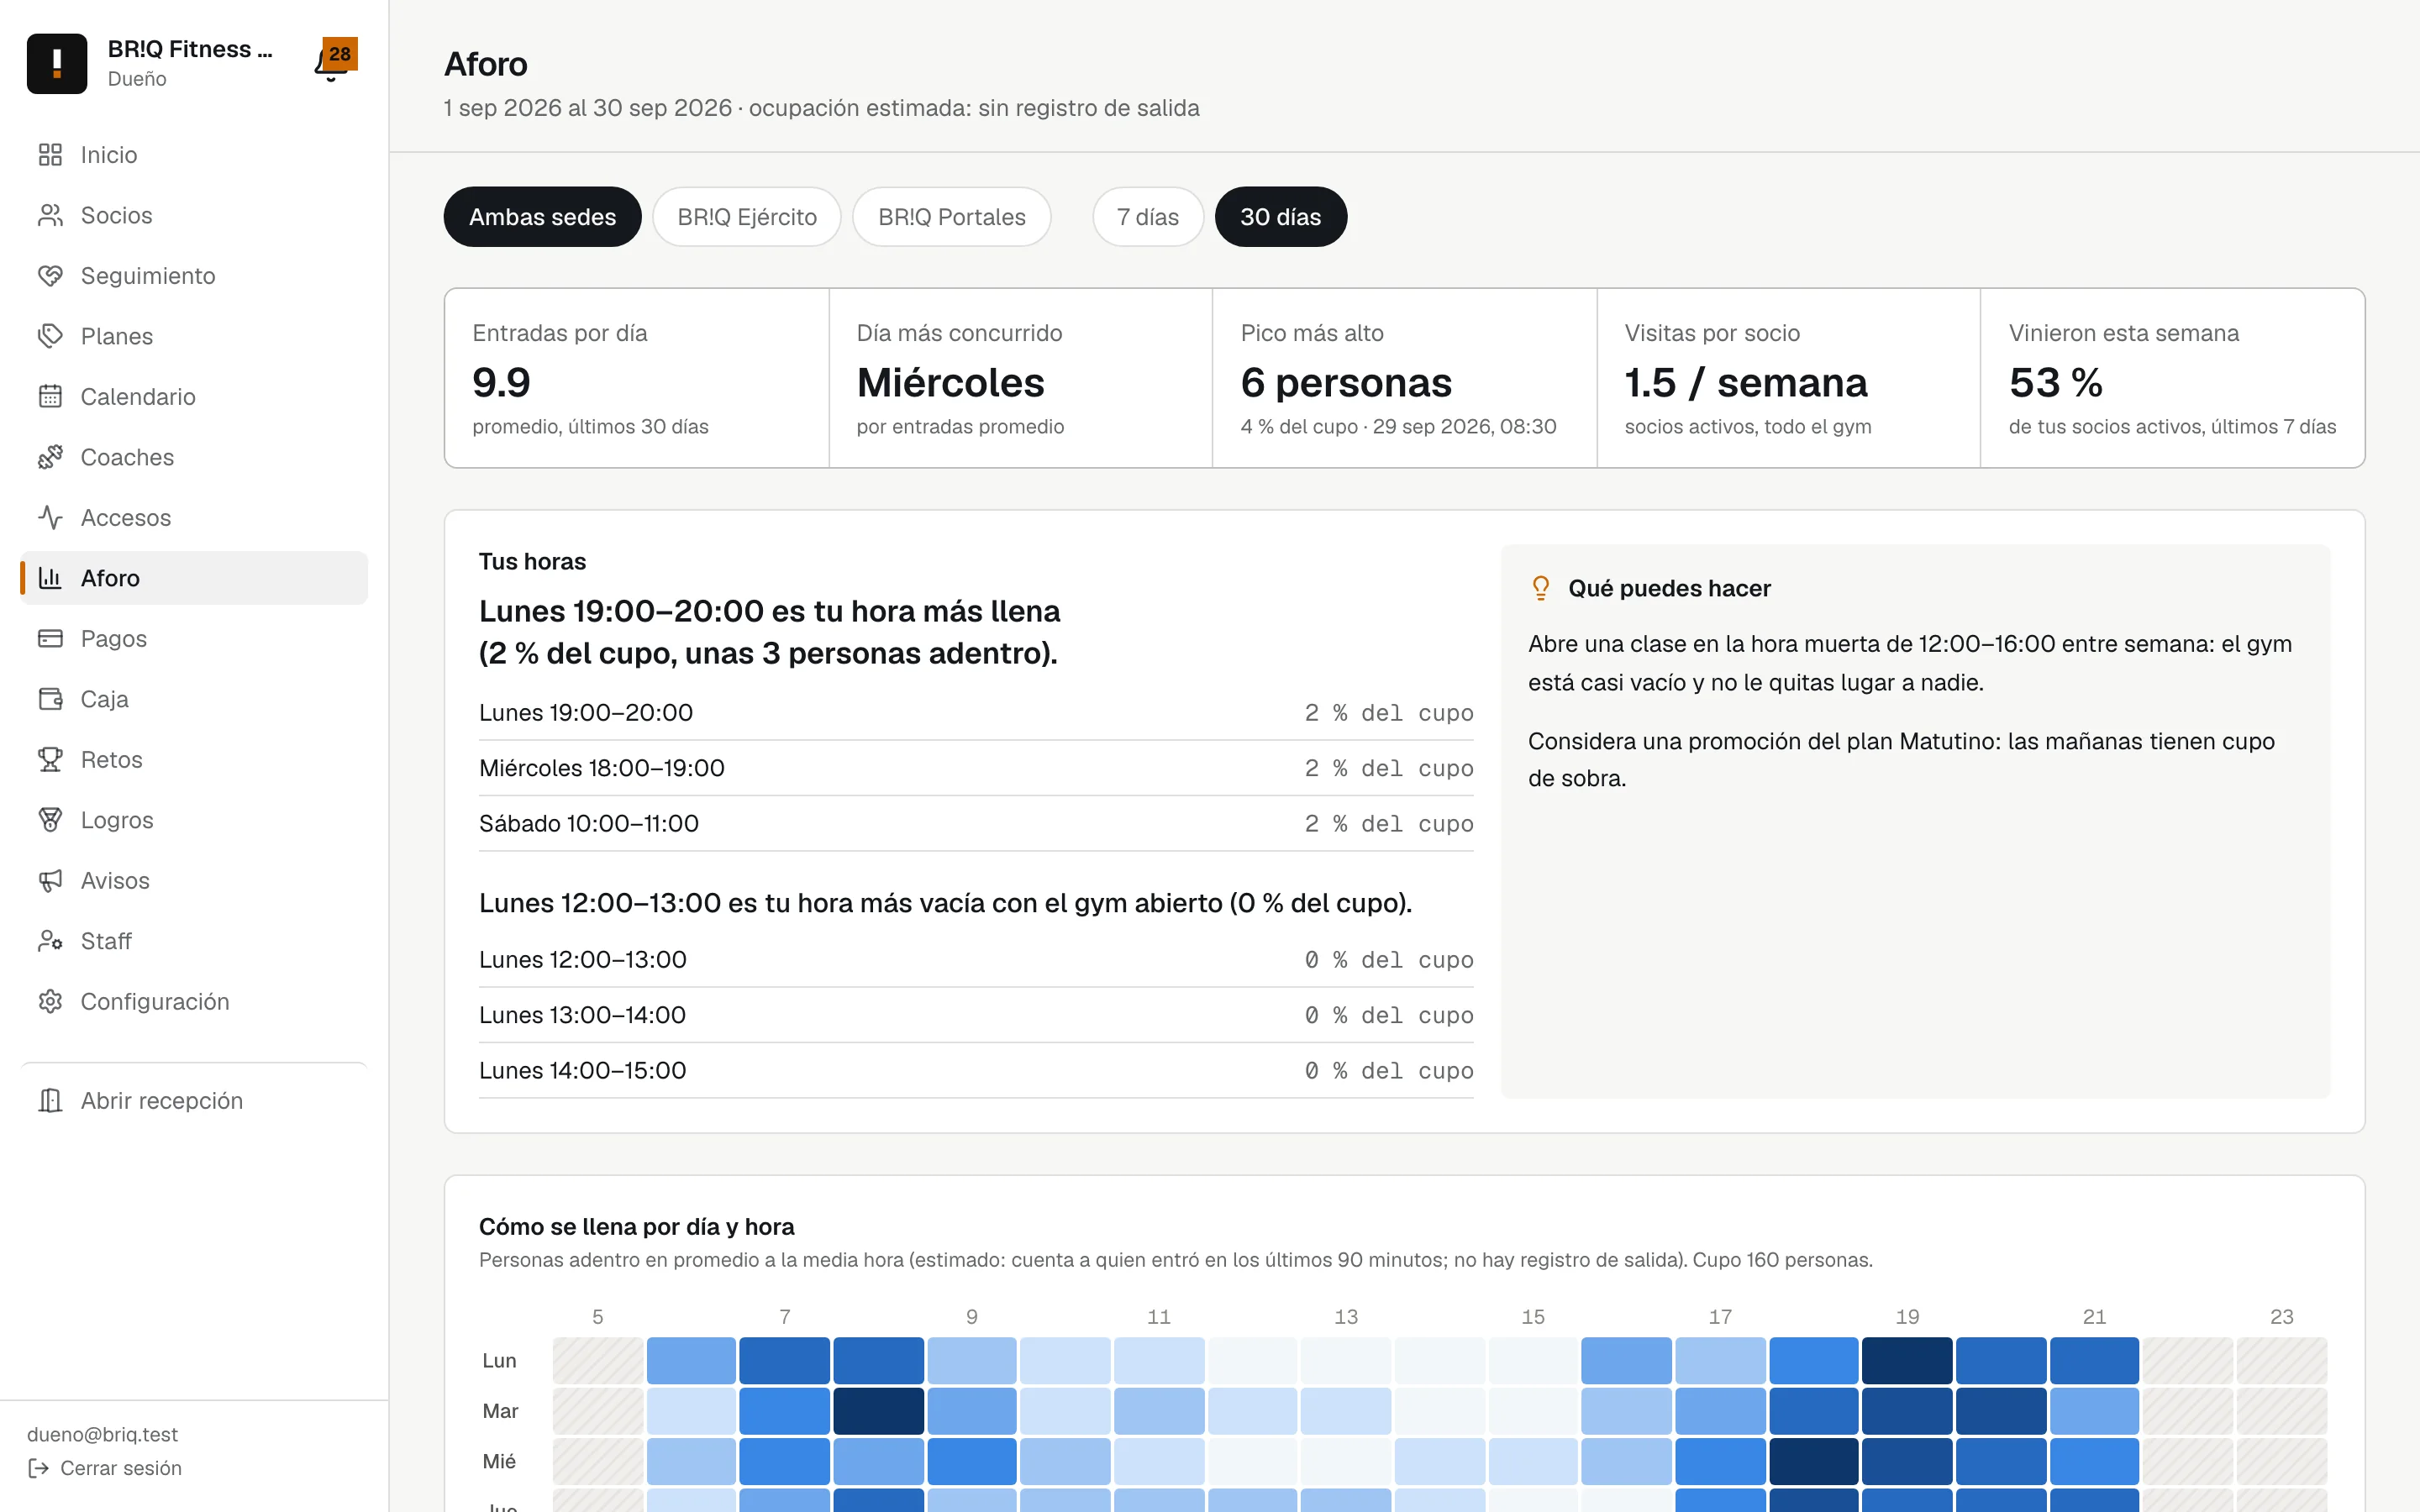
Task: Click the Coaches dumbbell icon
Action: [x=50, y=457]
